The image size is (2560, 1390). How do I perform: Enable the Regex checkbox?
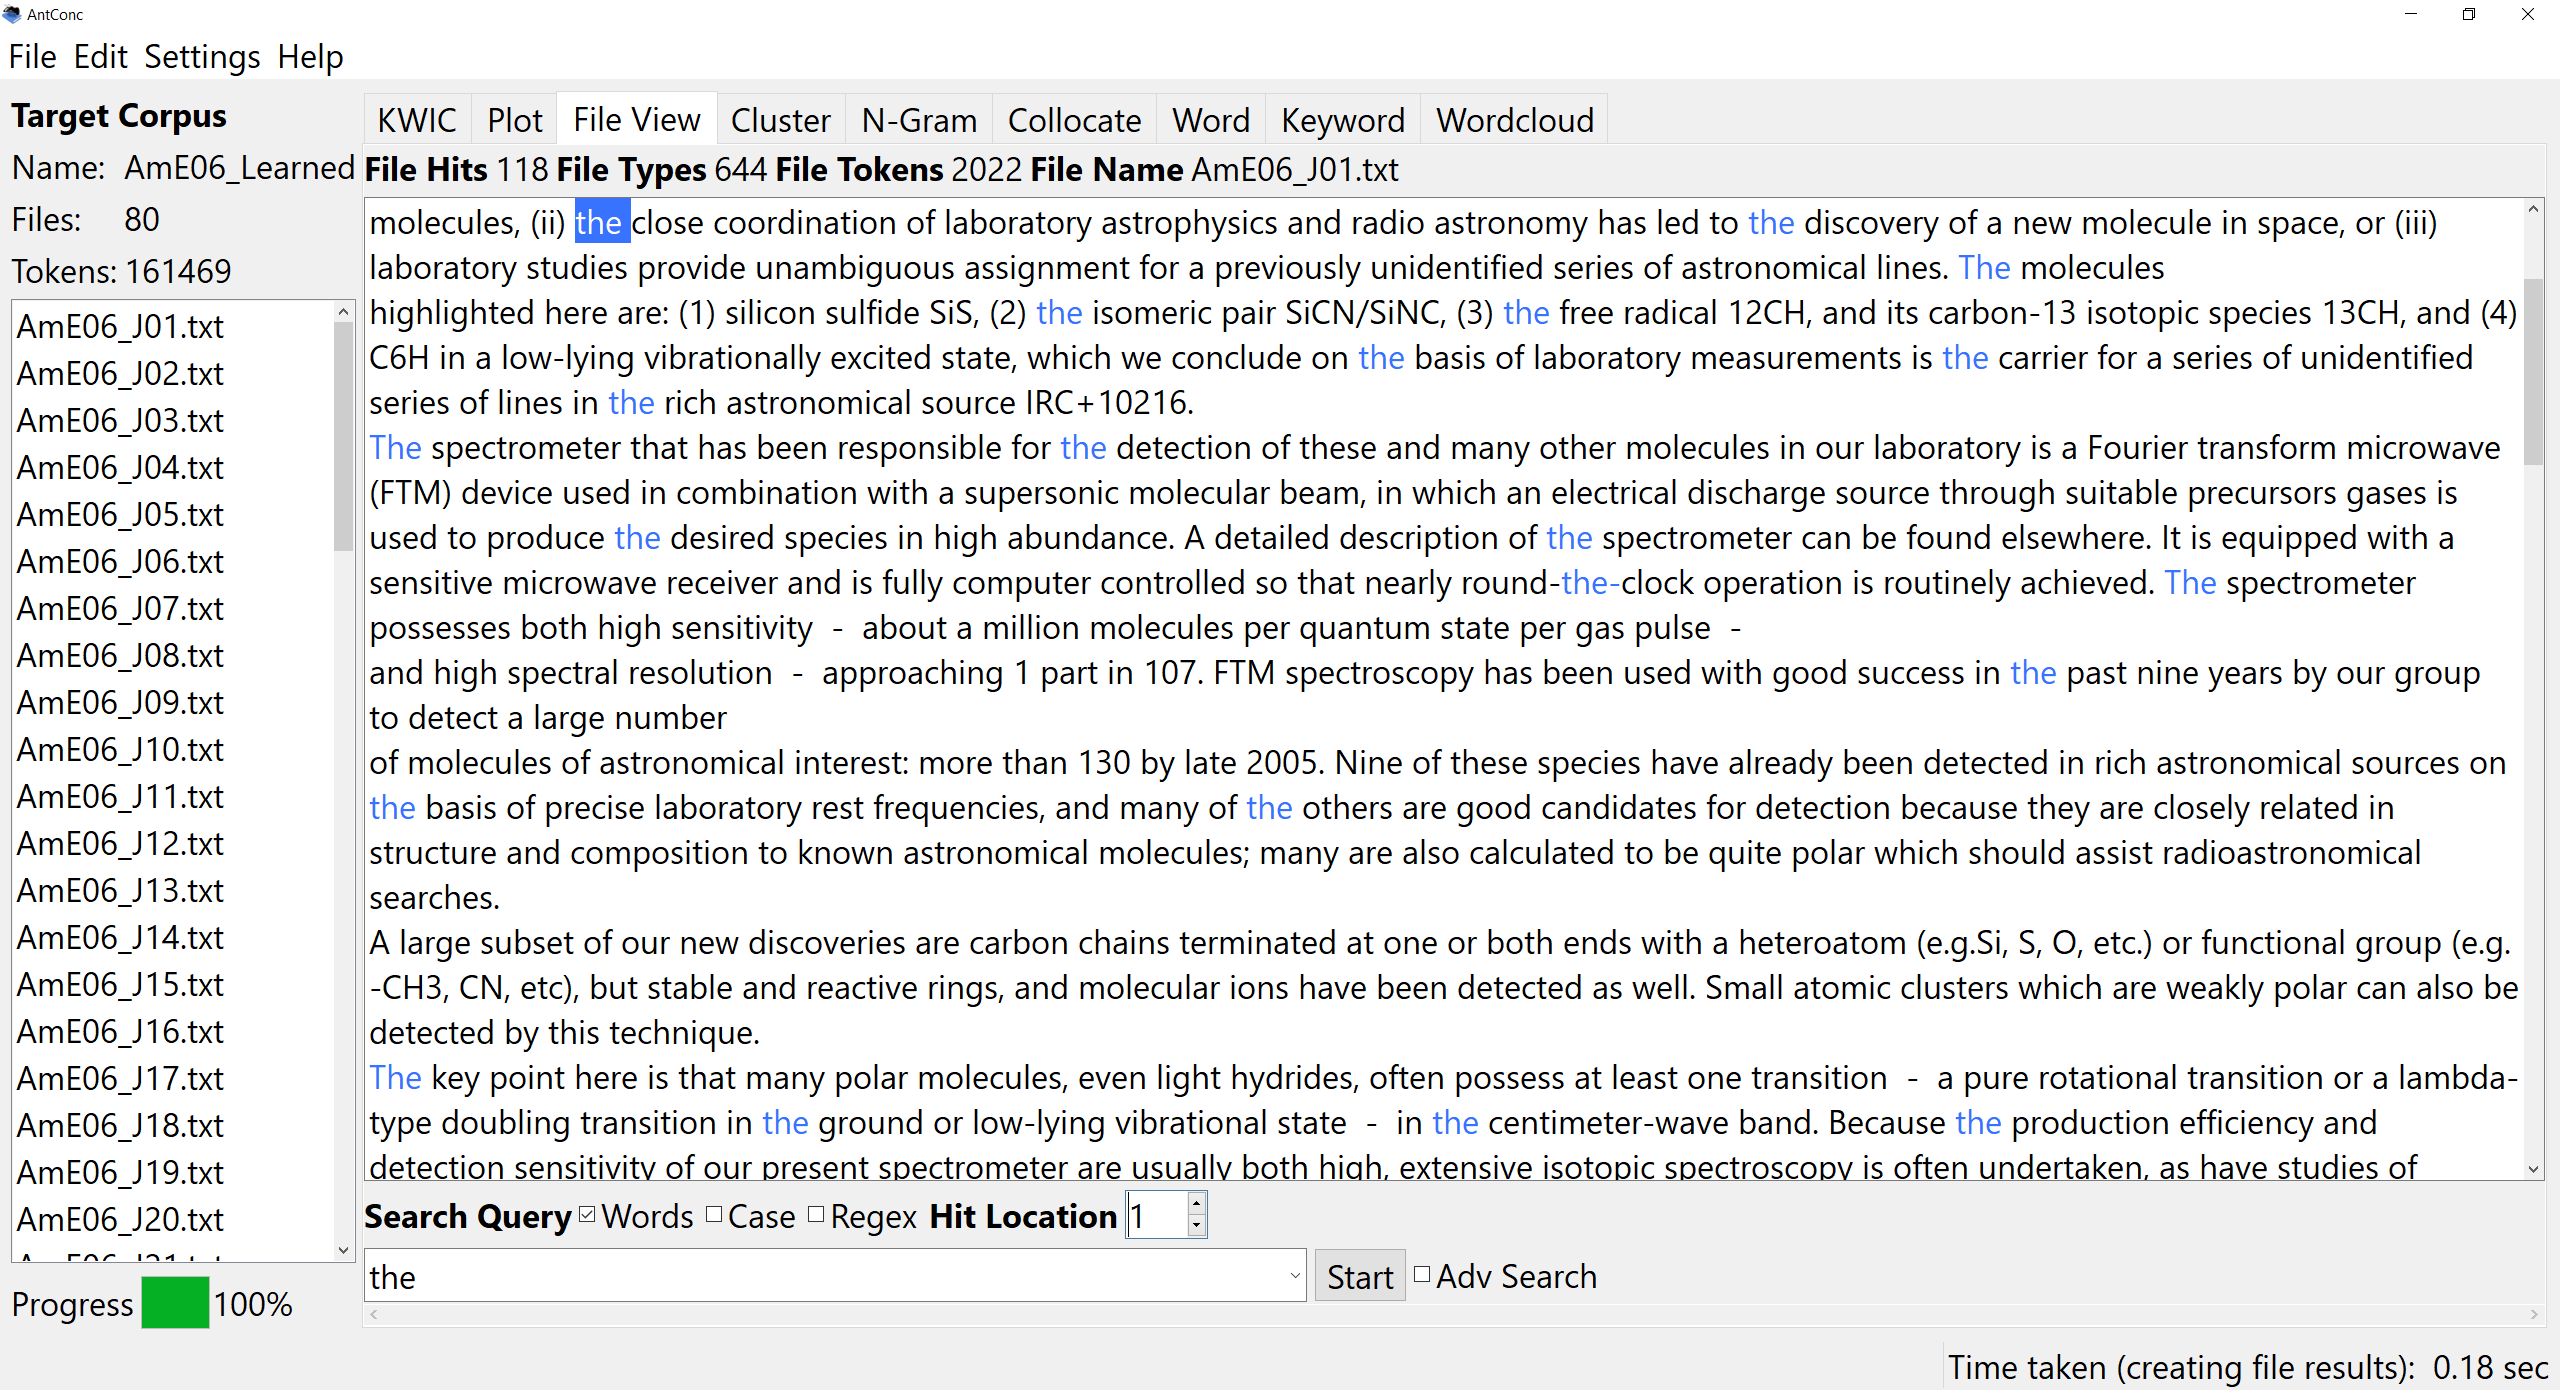click(x=816, y=1215)
